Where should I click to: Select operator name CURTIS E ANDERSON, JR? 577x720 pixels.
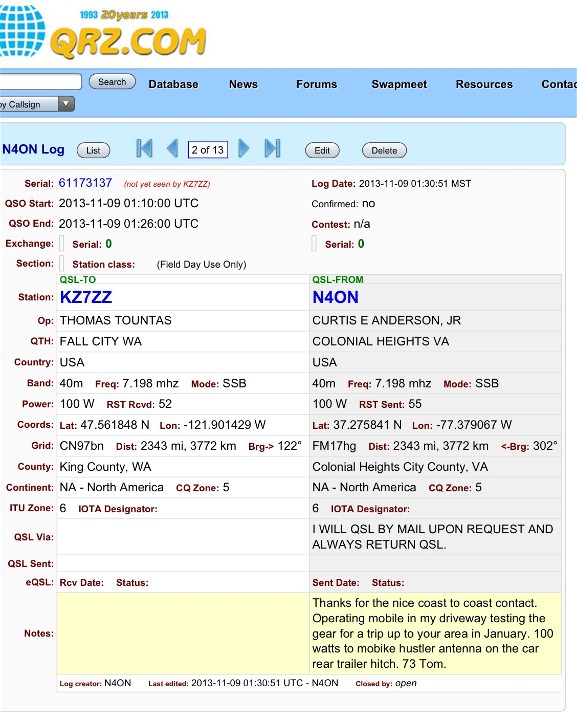pyautogui.click(x=387, y=320)
